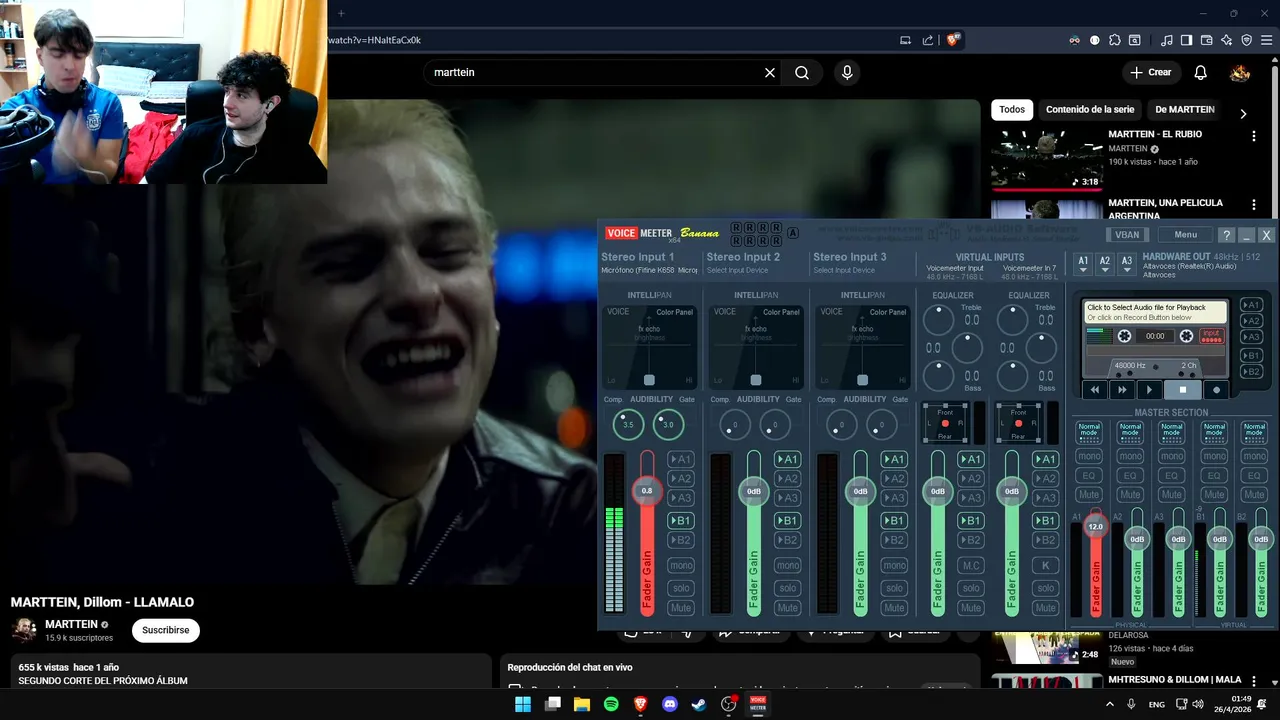Open the YouTube account avatar menu
The width and height of the screenshot is (1280, 720).
1240,72
